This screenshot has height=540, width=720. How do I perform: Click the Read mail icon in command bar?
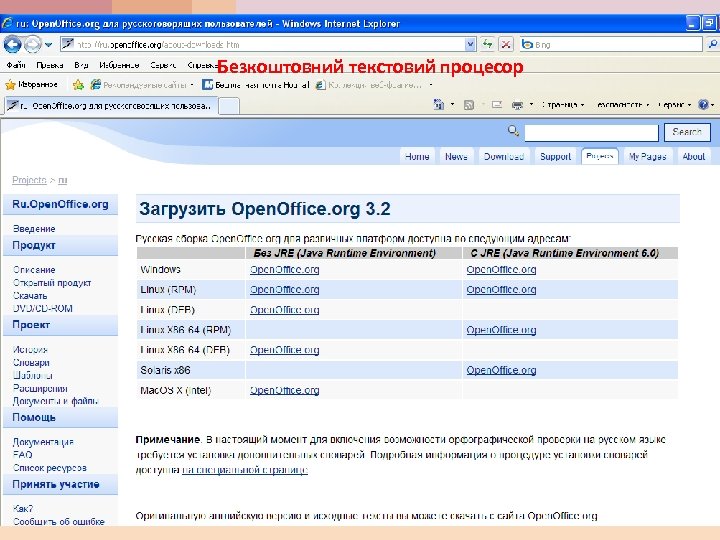click(497, 105)
